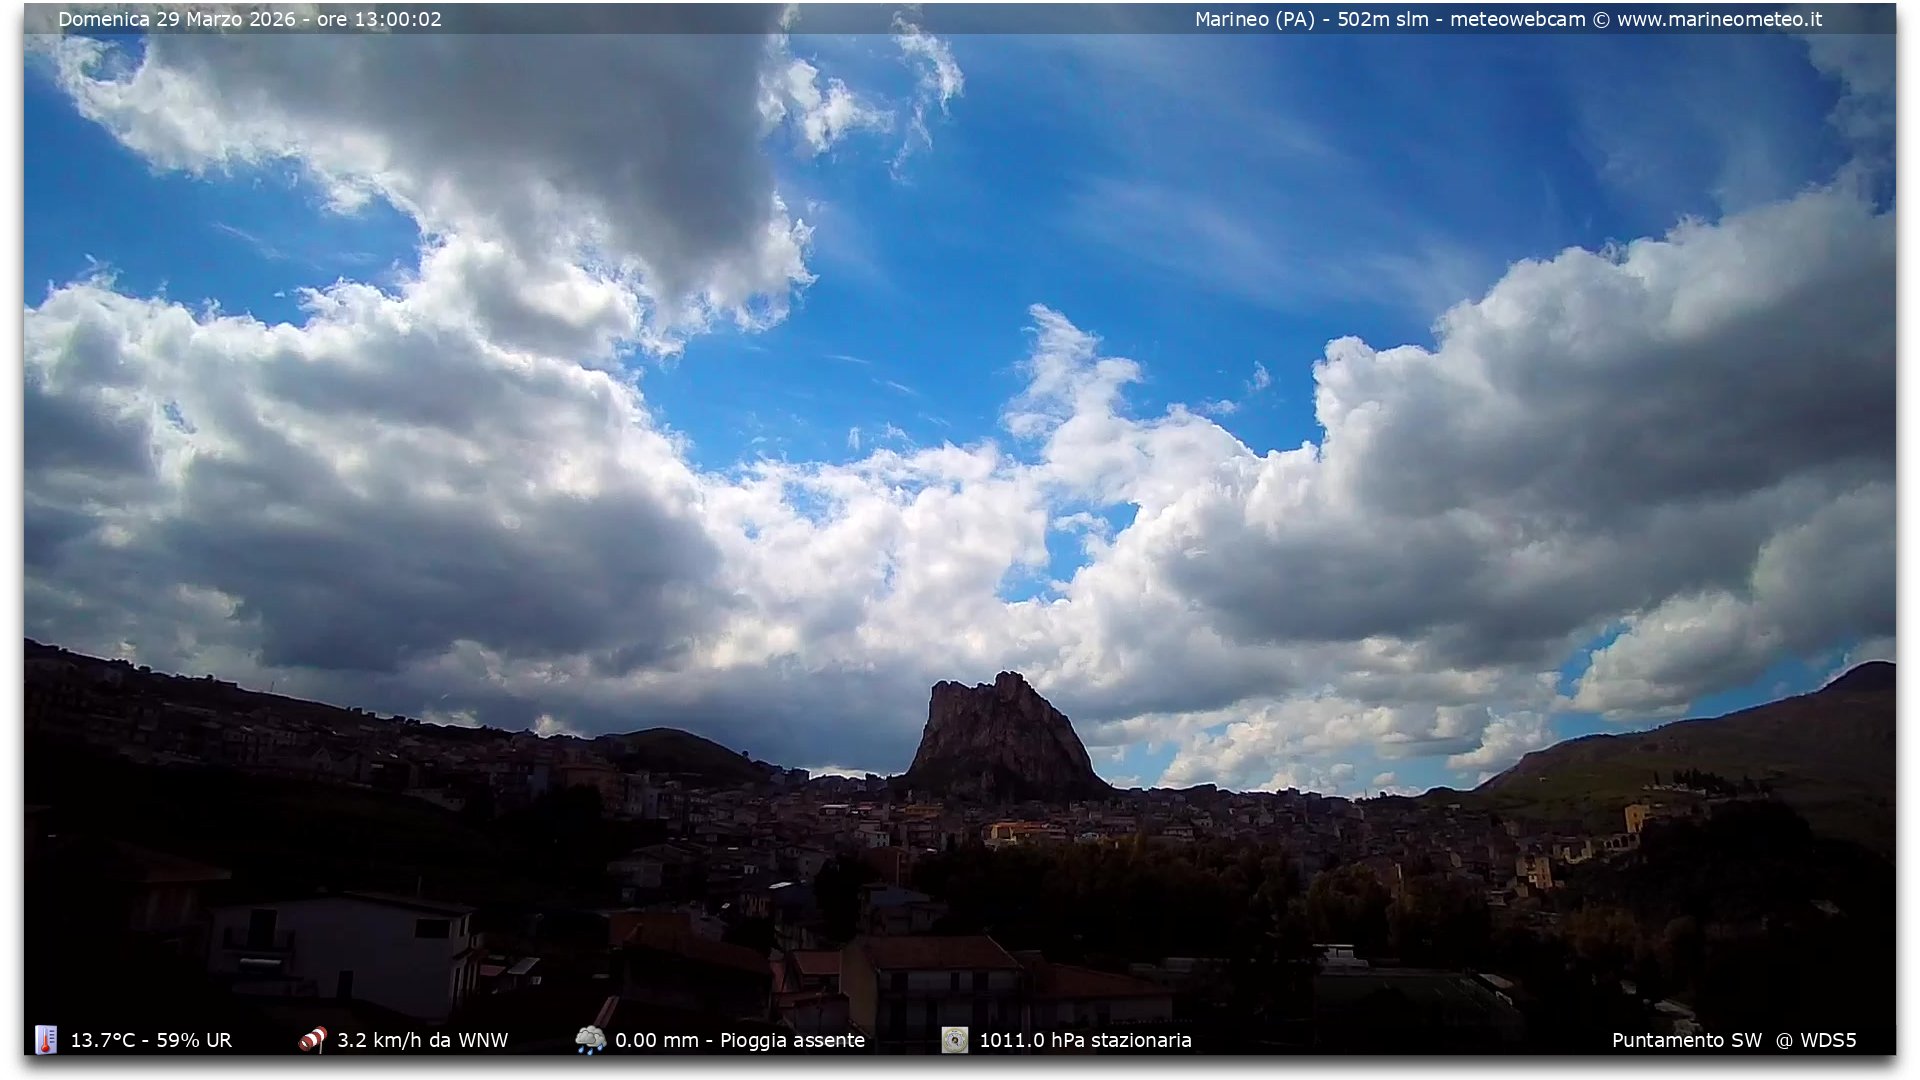Click the Marineo (PA) location title
1920x1080 pixels.
pyautogui.click(x=1254, y=19)
